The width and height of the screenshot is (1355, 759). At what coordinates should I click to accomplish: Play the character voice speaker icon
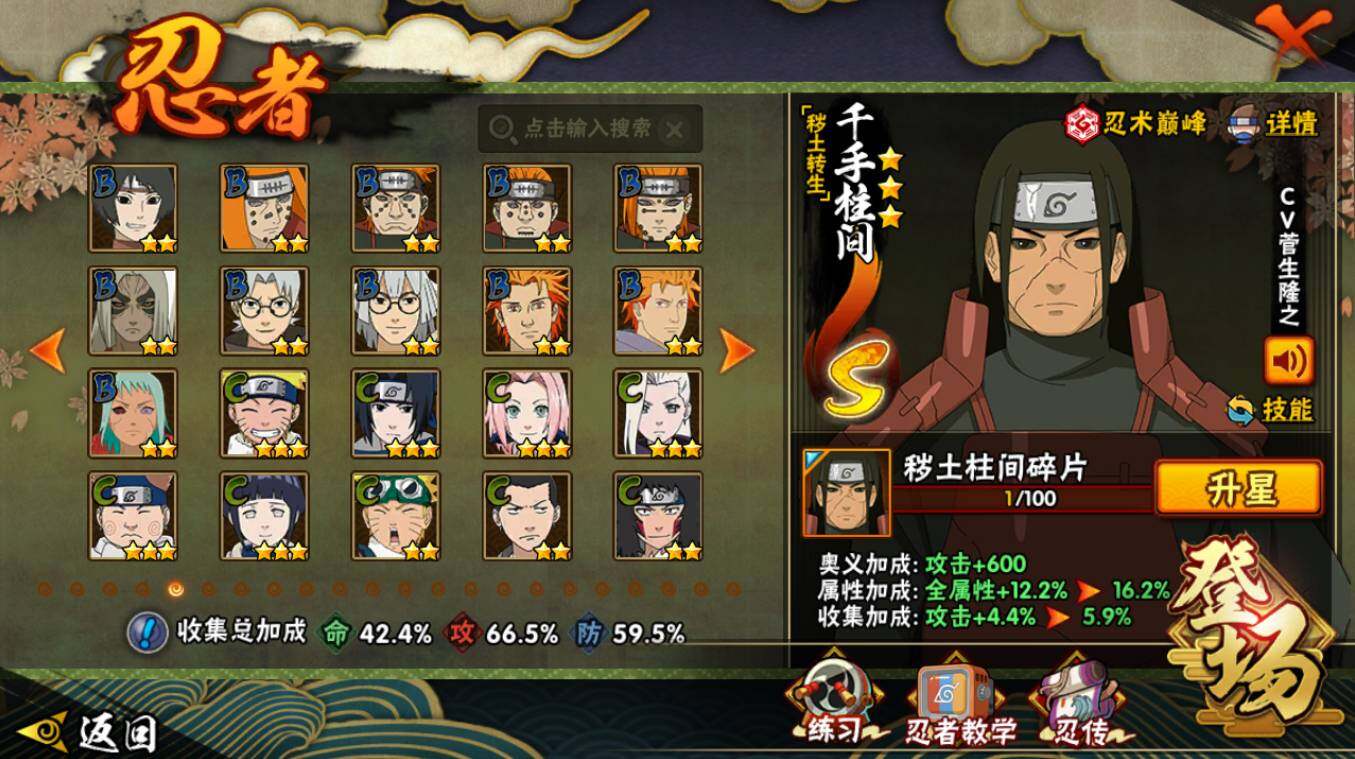(x=1289, y=361)
